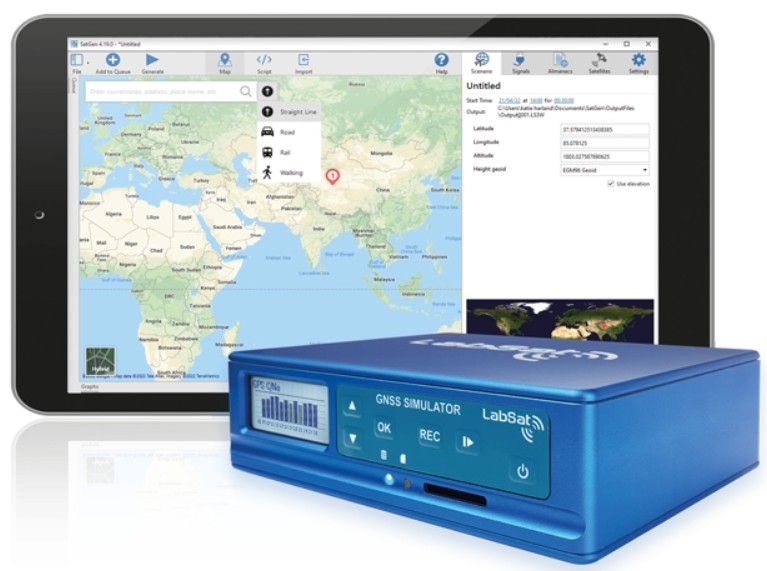The height and width of the screenshot is (571, 767).
Task: Click the Latitude value field
Action: click(605, 130)
